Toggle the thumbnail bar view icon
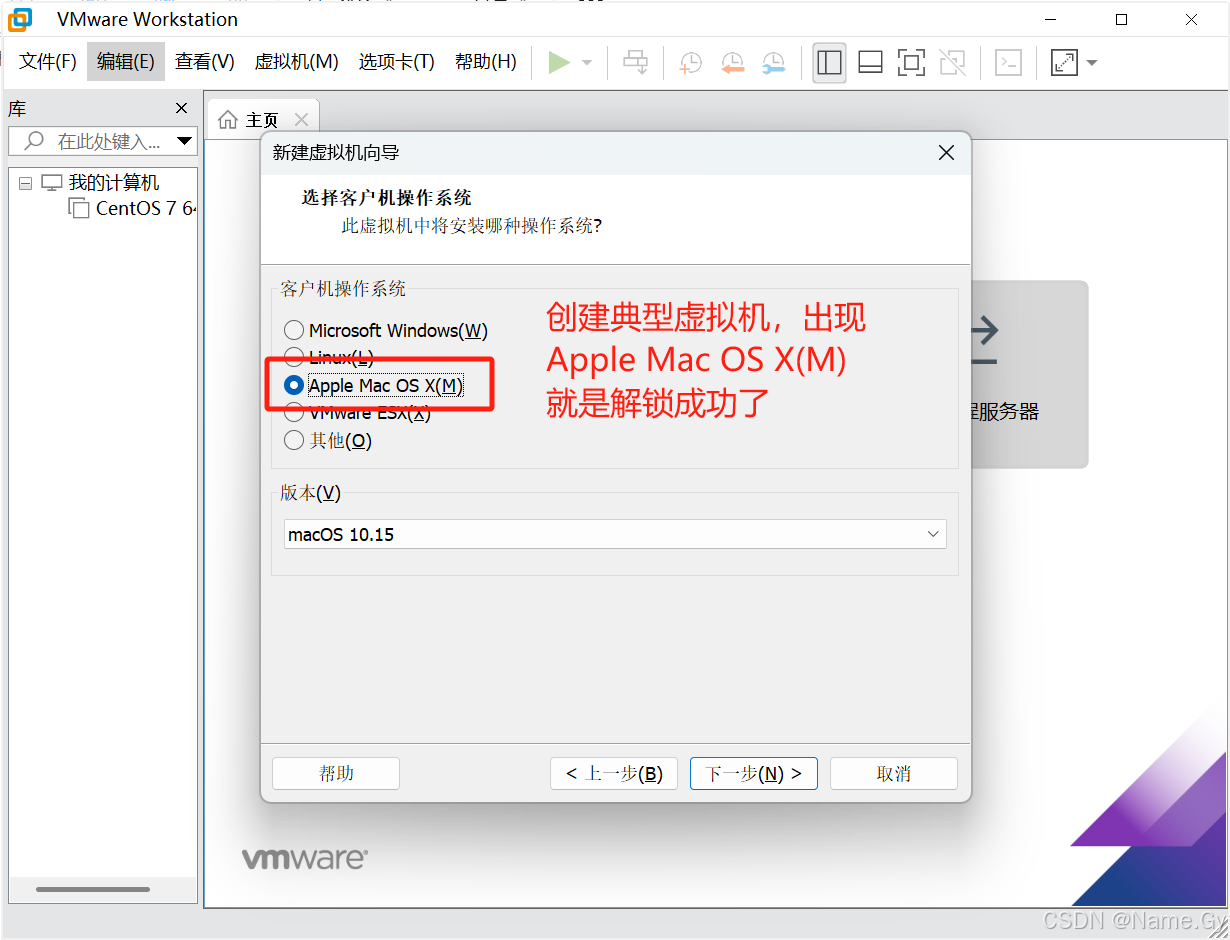1230x940 pixels. (870, 63)
